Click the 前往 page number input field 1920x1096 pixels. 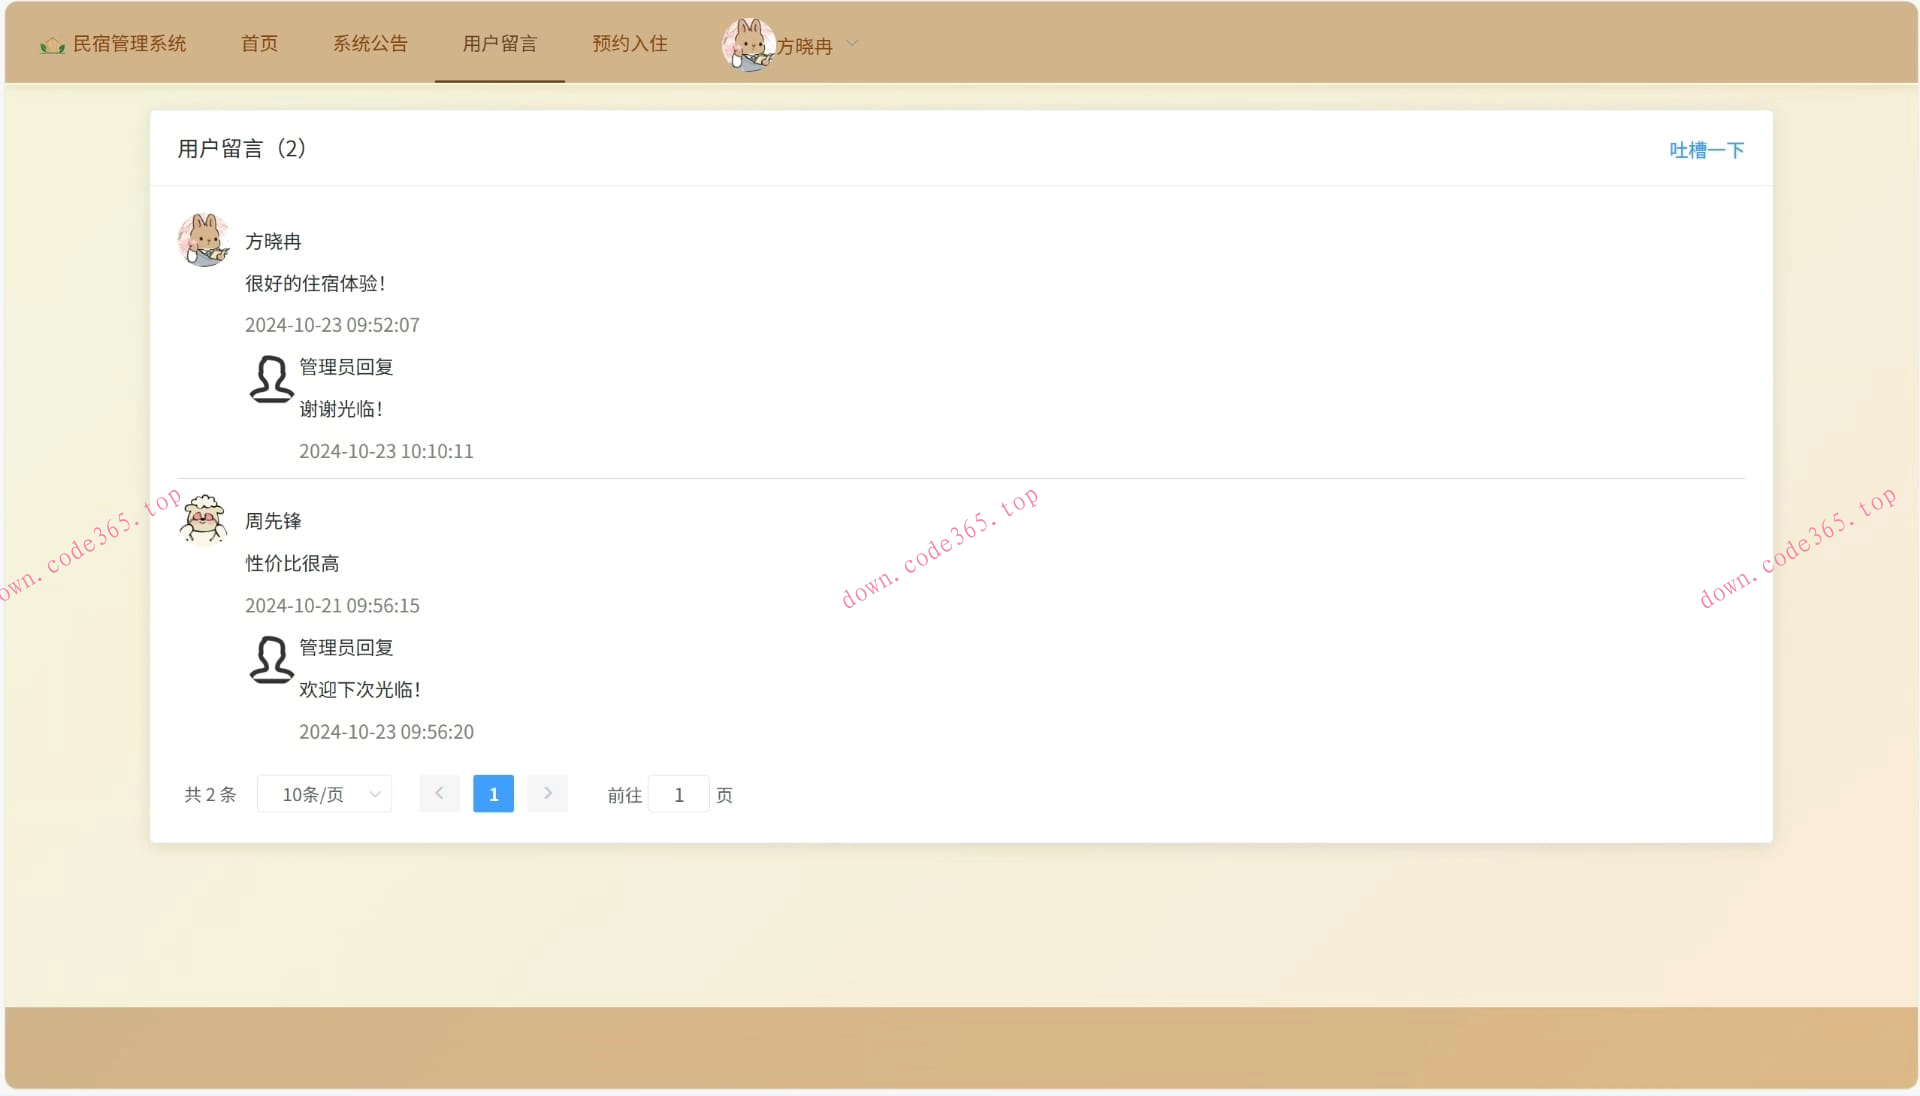(679, 795)
